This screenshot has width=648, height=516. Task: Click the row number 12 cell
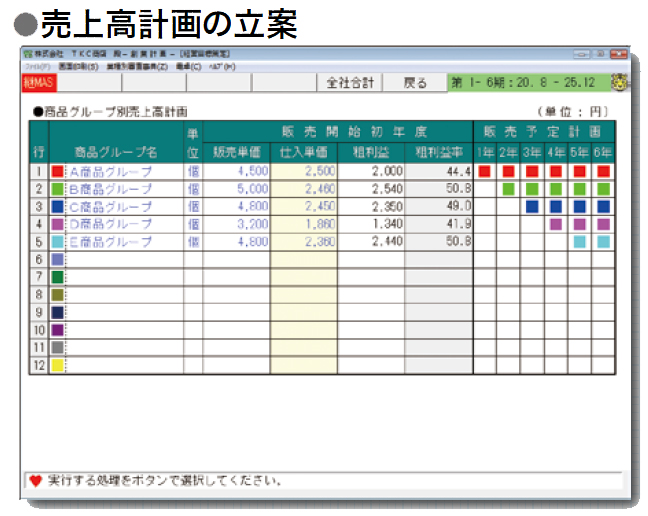tap(39, 365)
